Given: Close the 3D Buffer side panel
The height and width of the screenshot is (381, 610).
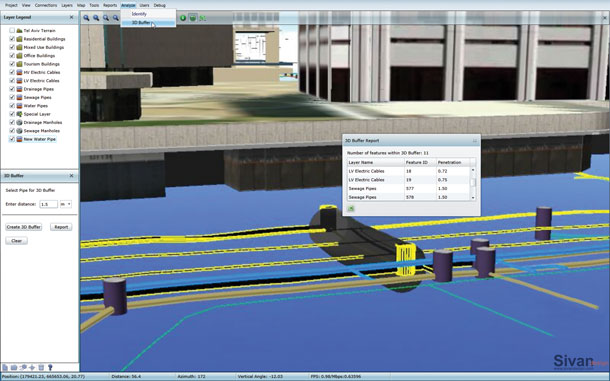Looking at the screenshot, I should tap(71, 176).
